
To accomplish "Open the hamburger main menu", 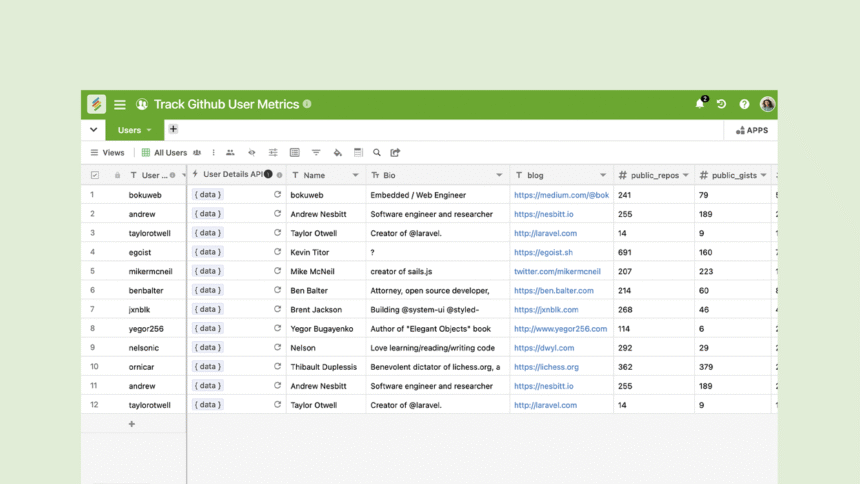I will [x=120, y=104].
